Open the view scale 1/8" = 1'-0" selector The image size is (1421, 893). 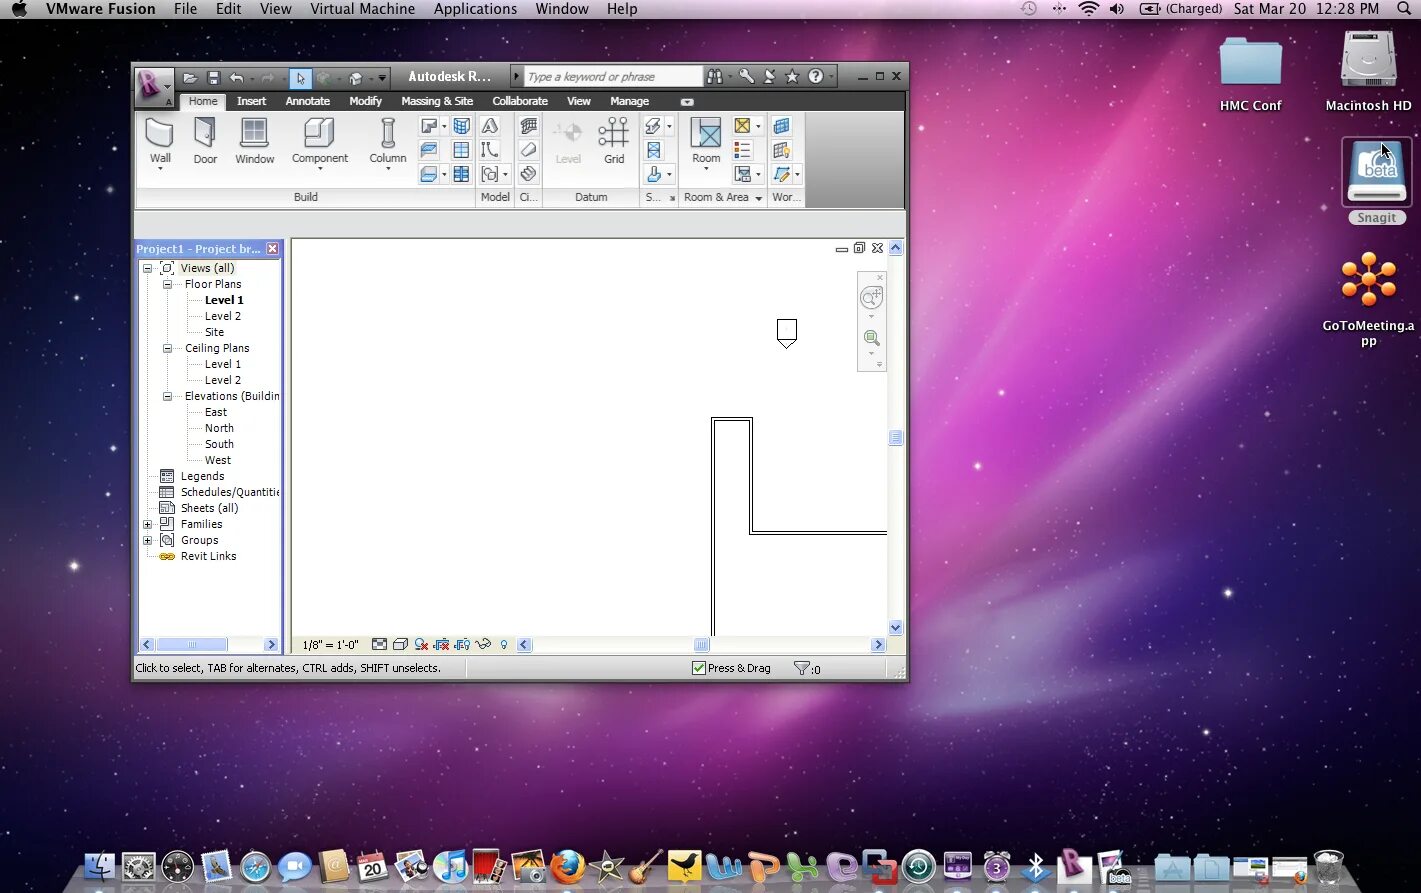[330, 645]
